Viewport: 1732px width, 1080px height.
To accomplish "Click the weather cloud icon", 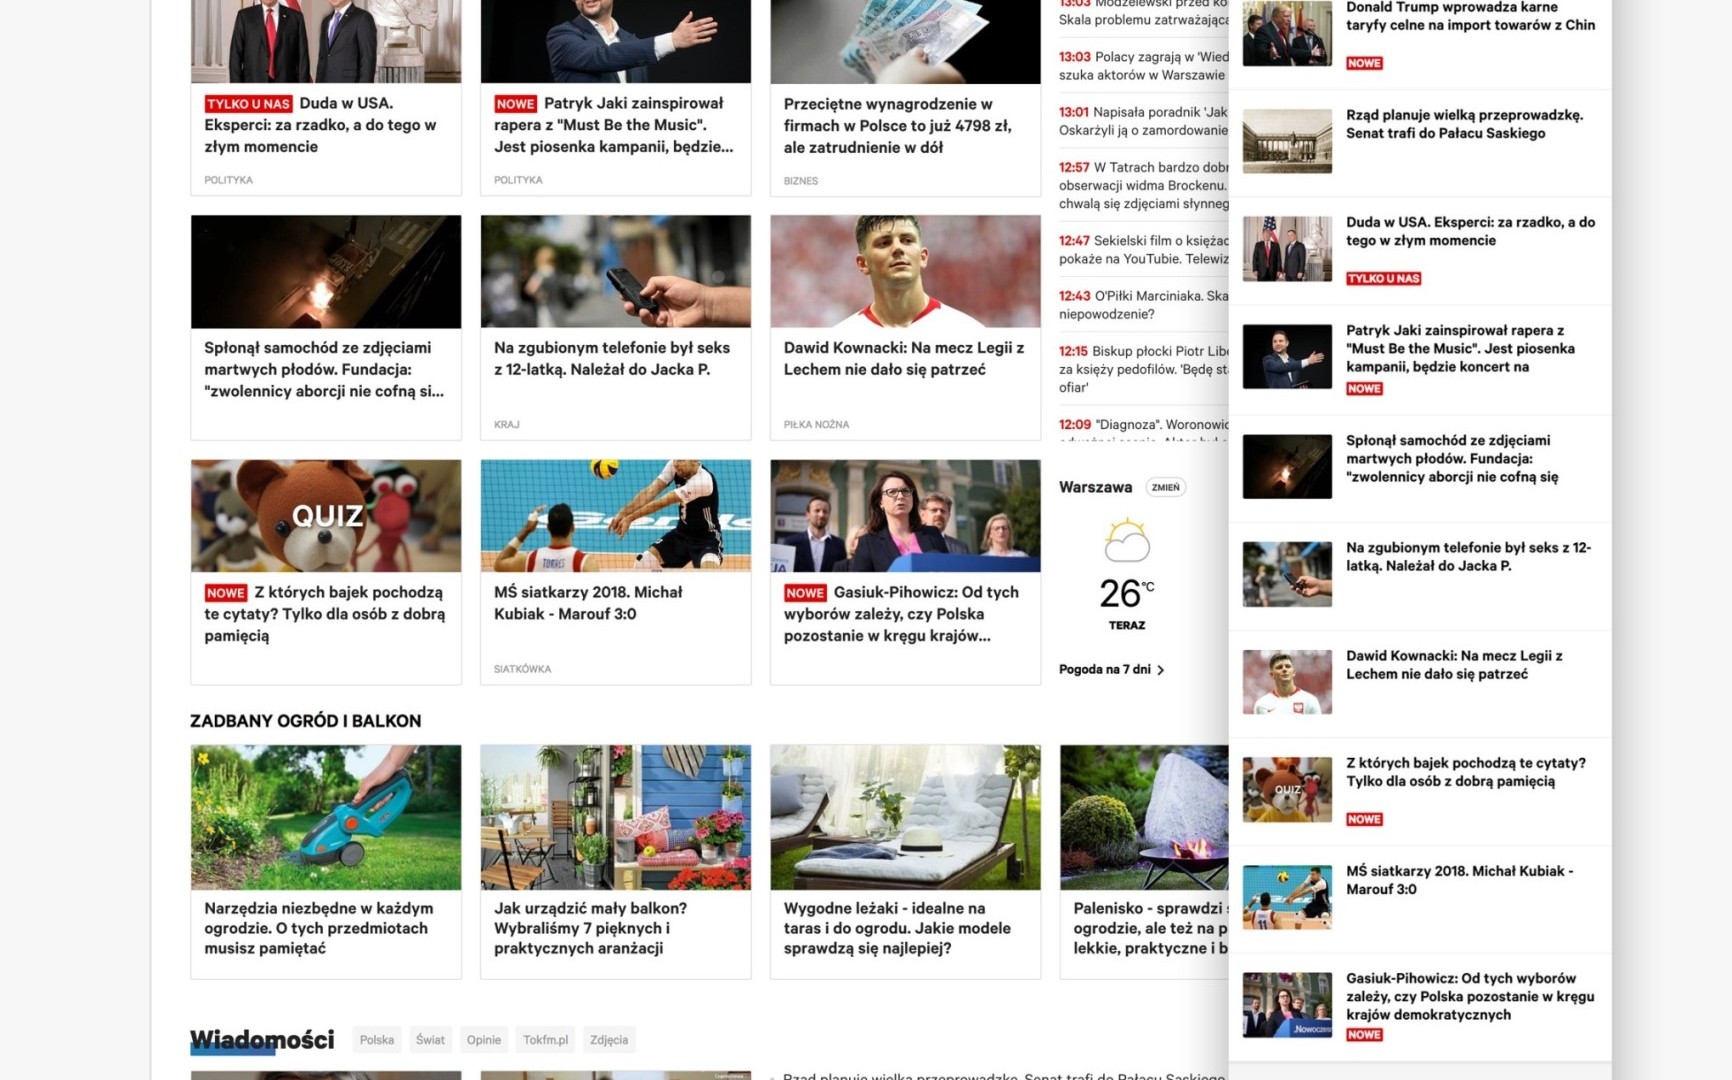I will pyautogui.click(x=1128, y=541).
